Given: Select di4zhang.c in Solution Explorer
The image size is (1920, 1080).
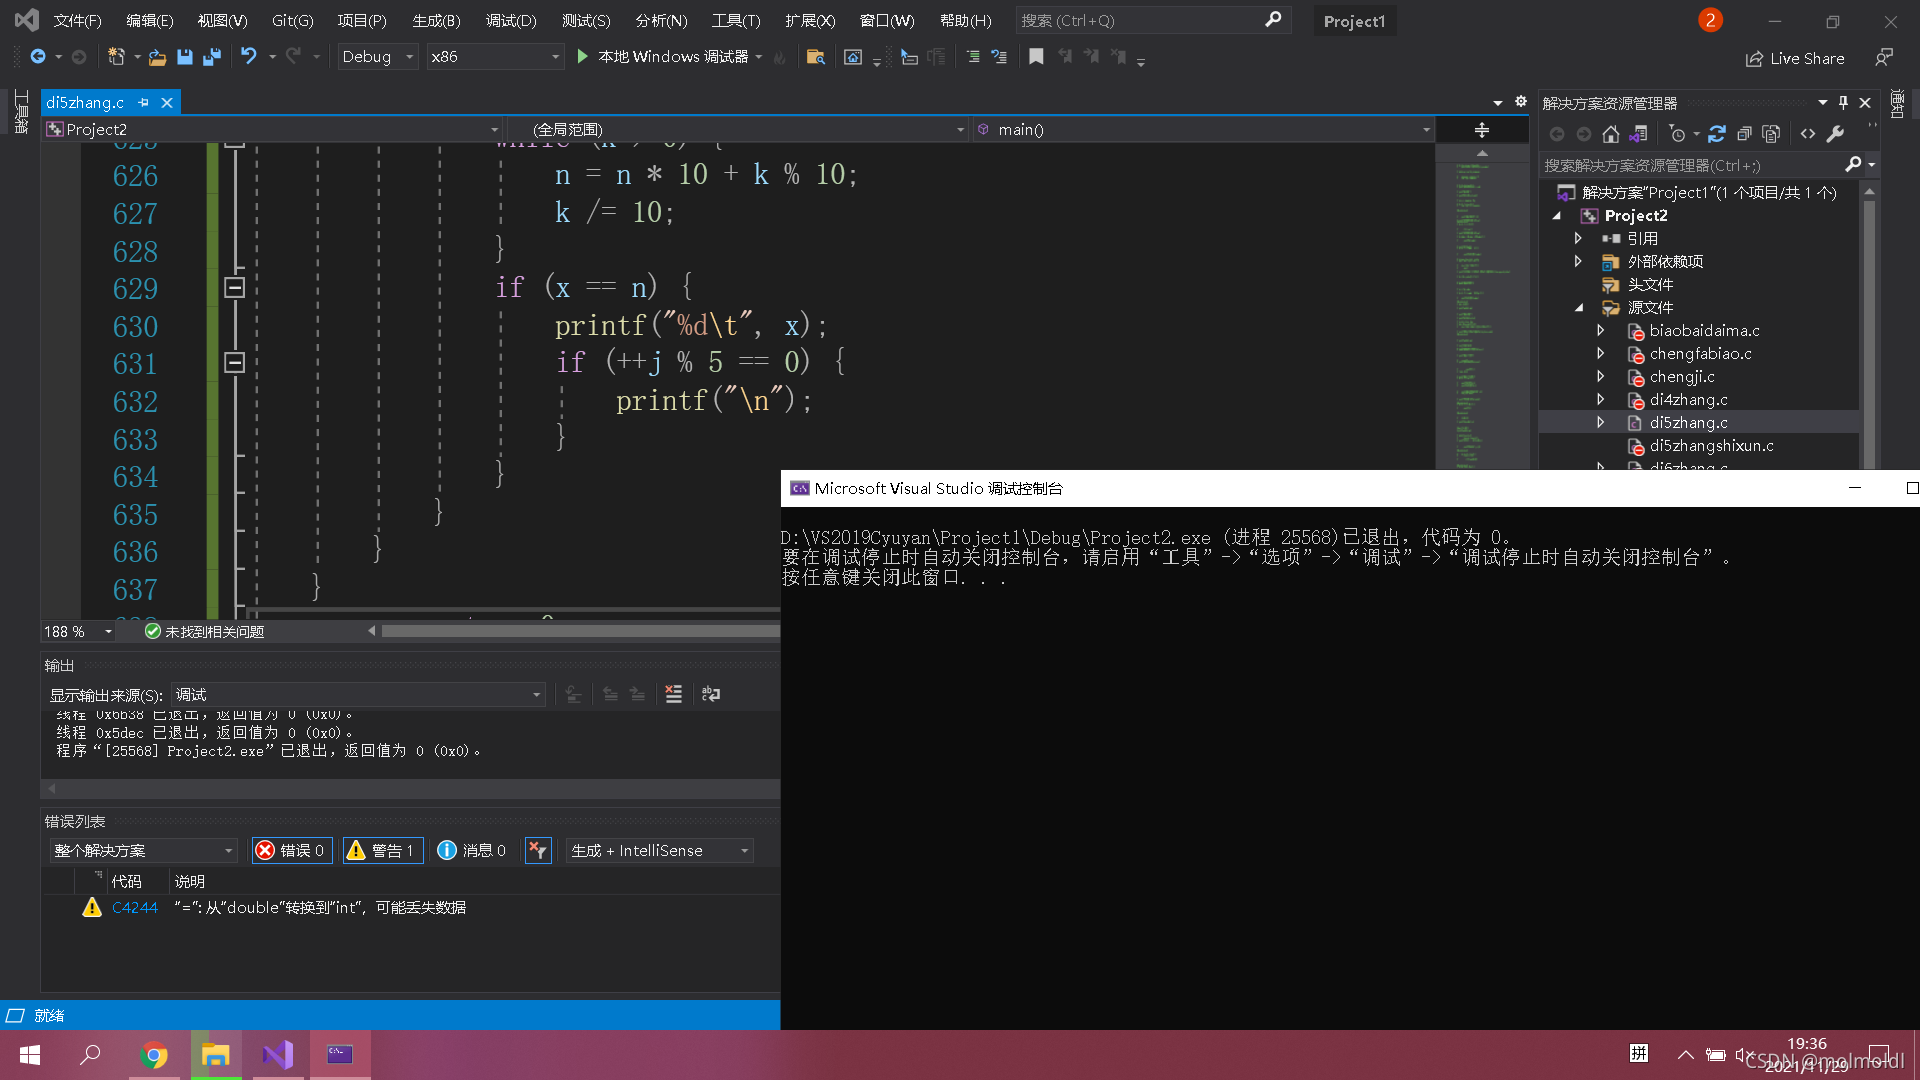Looking at the screenshot, I should 1688,399.
